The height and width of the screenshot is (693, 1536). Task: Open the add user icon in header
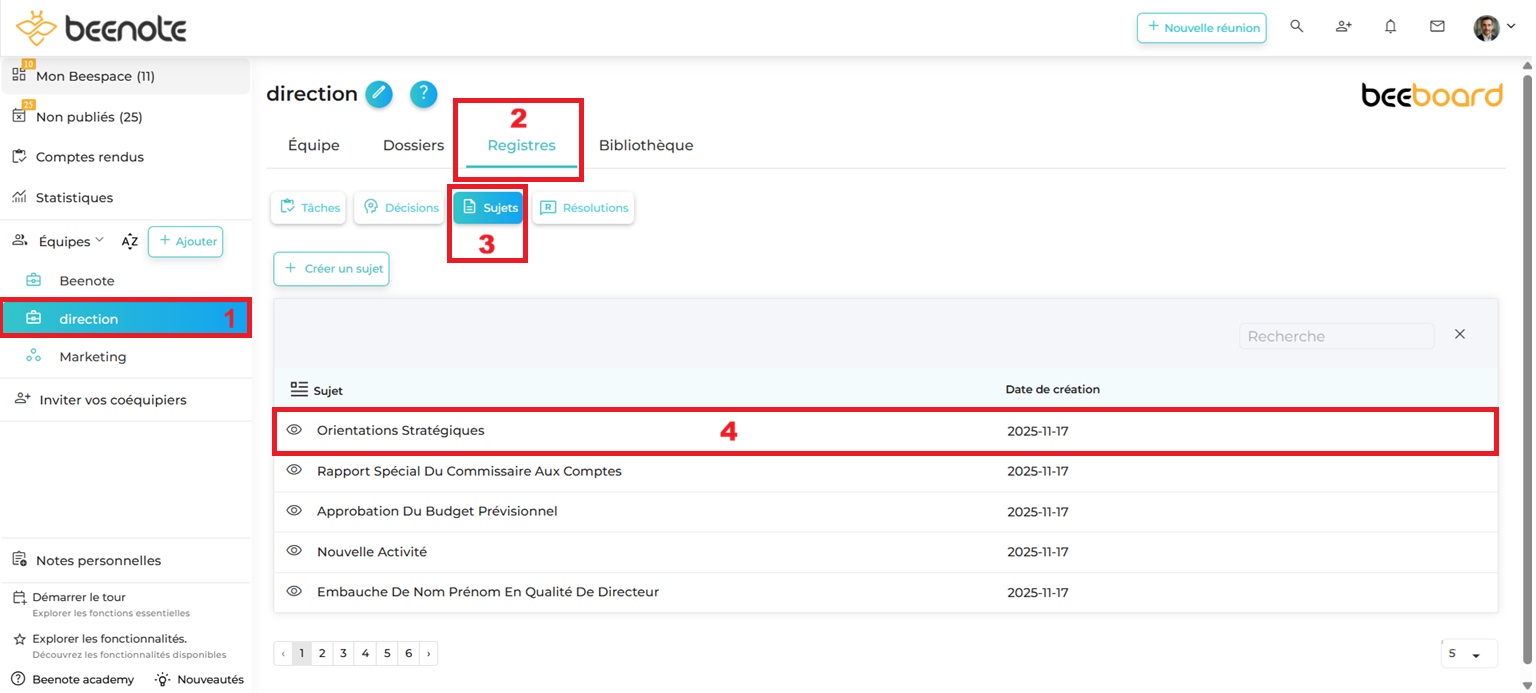pos(1344,27)
